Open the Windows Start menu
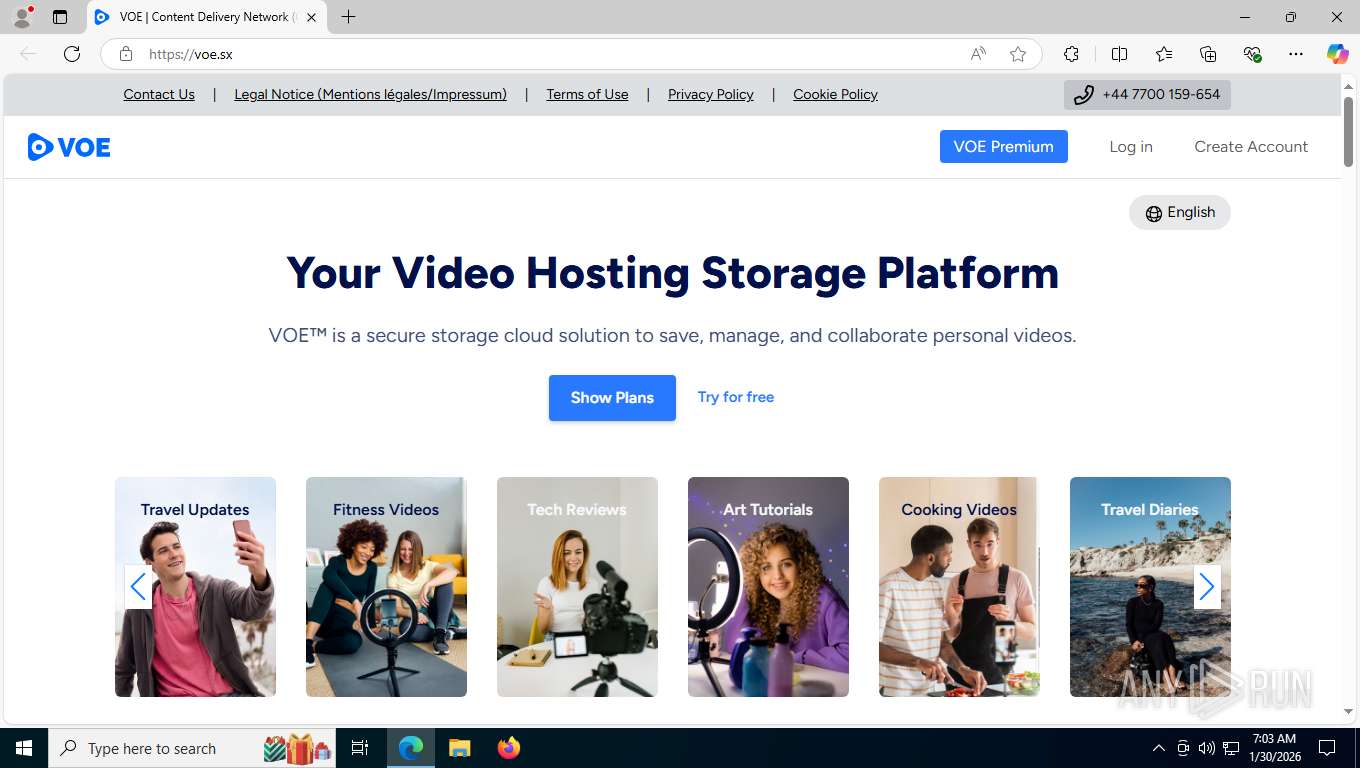The image size is (1360, 768). pyautogui.click(x=24, y=748)
